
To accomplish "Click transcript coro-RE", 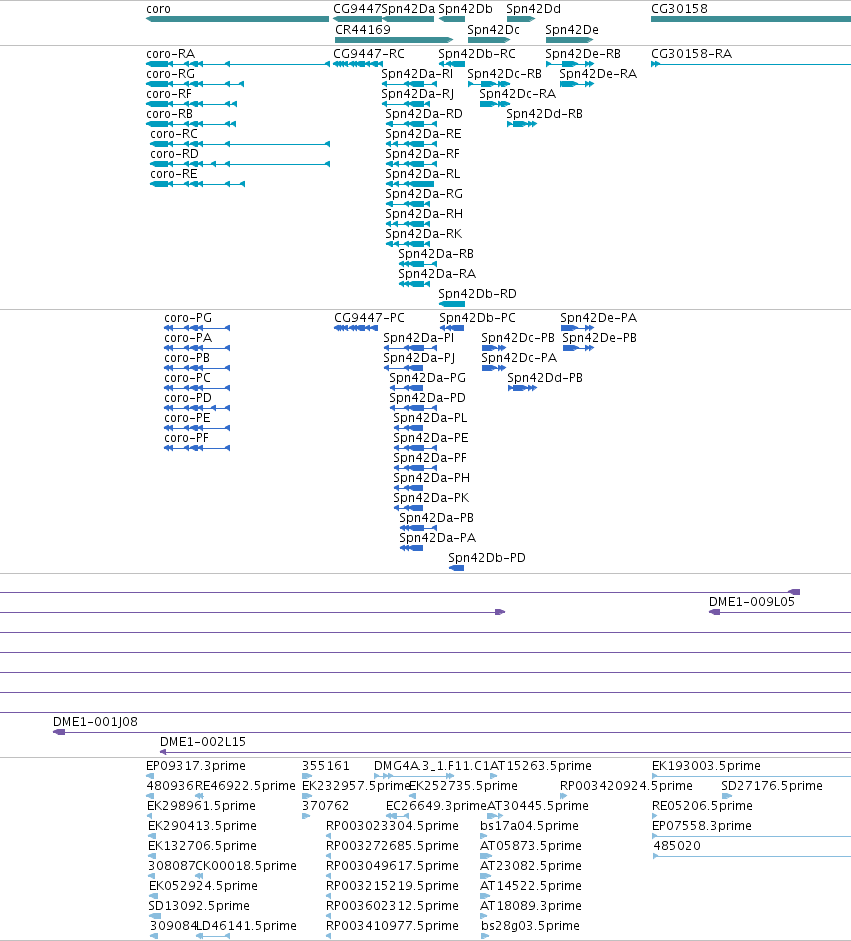I will (x=197, y=184).
